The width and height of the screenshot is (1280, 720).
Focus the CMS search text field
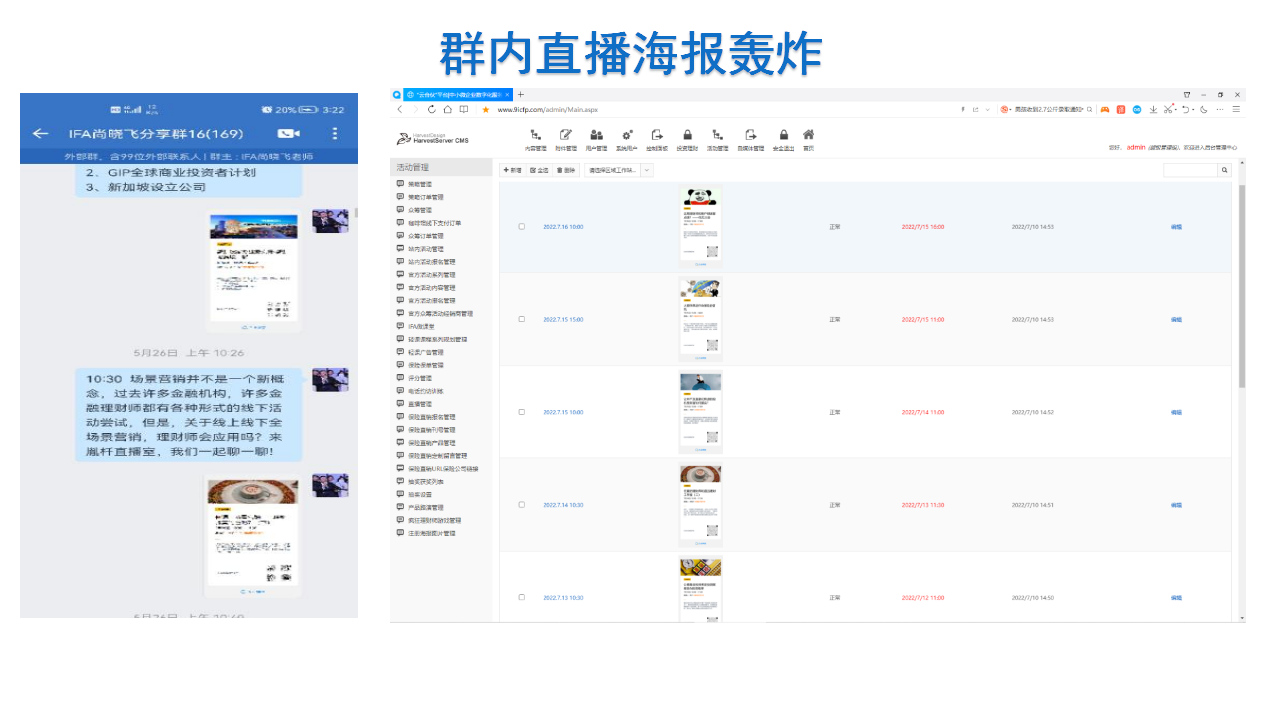1190,171
